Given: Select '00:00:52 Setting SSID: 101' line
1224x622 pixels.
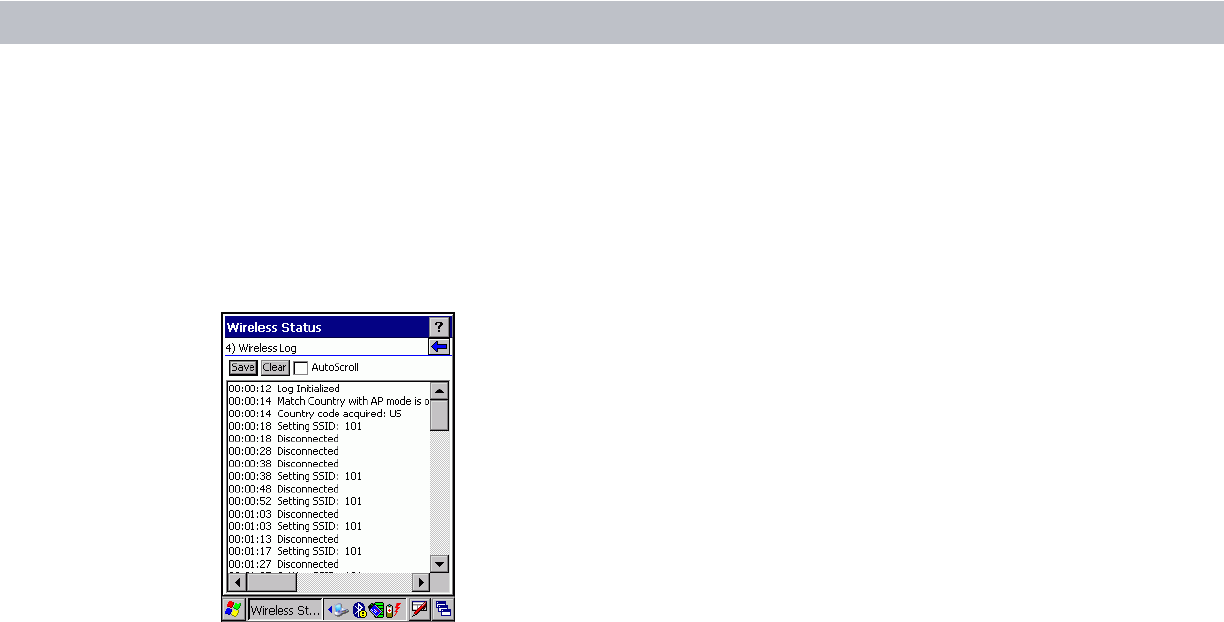Looking at the screenshot, I should tap(295, 501).
